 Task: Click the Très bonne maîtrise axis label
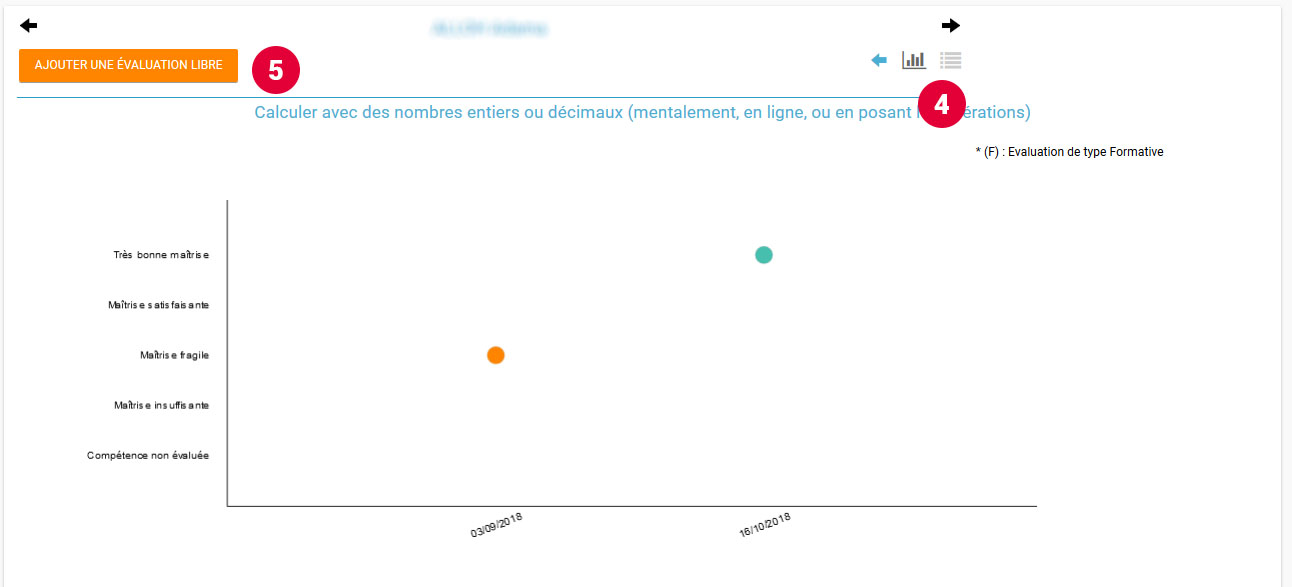pyautogui.click(x=161, y=255)
